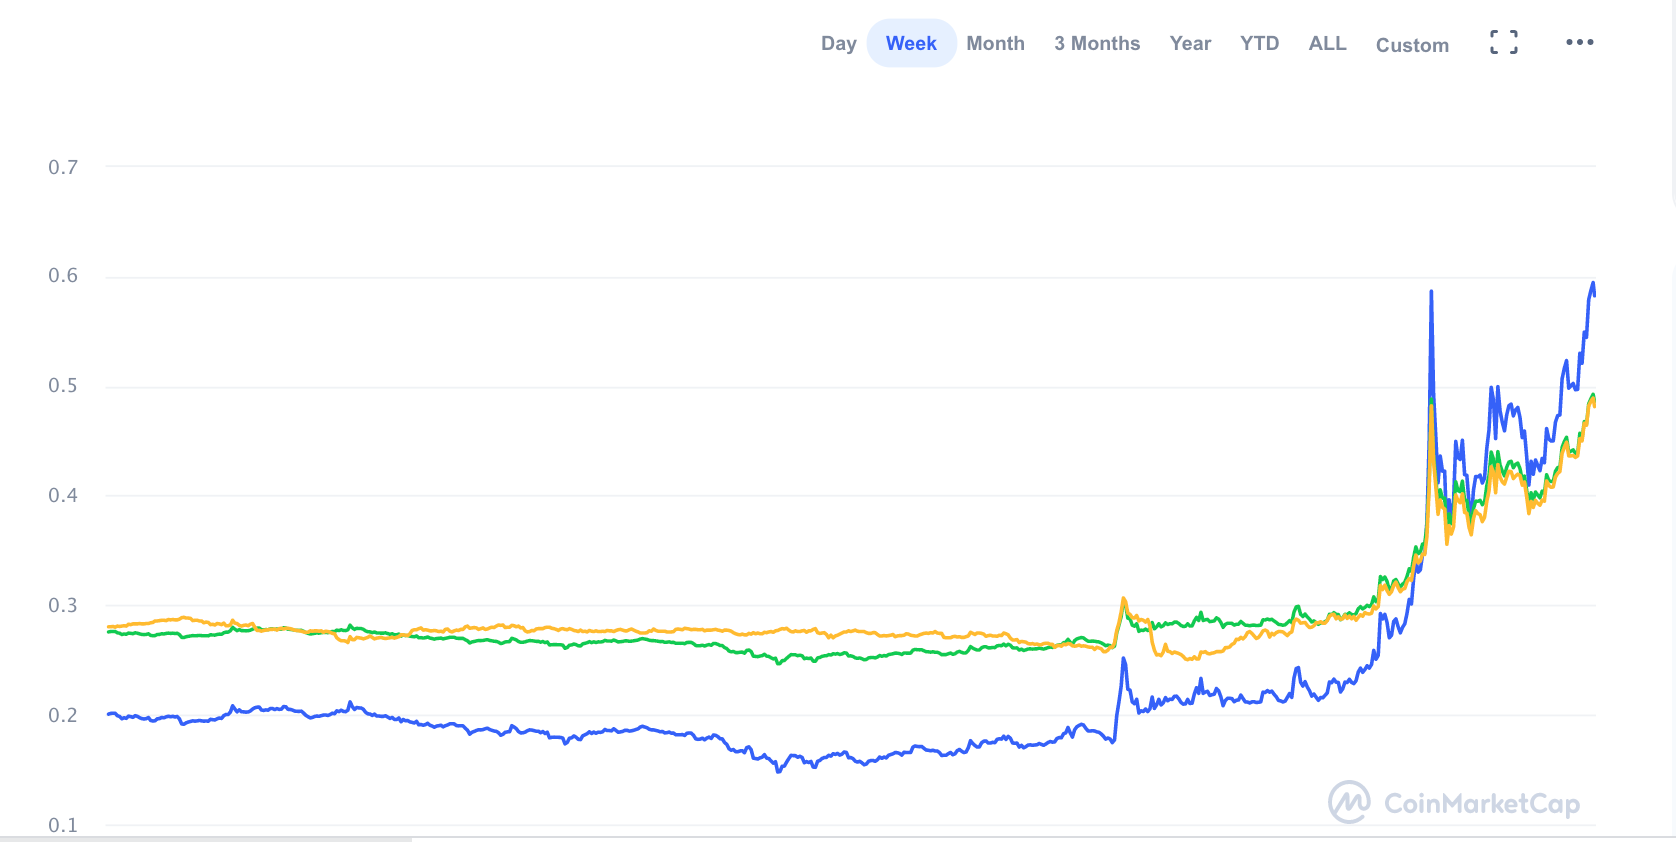The image size is (1676, 842).
Task: Click the horizontal scrollbar at bottom
Action: point(206,839)
